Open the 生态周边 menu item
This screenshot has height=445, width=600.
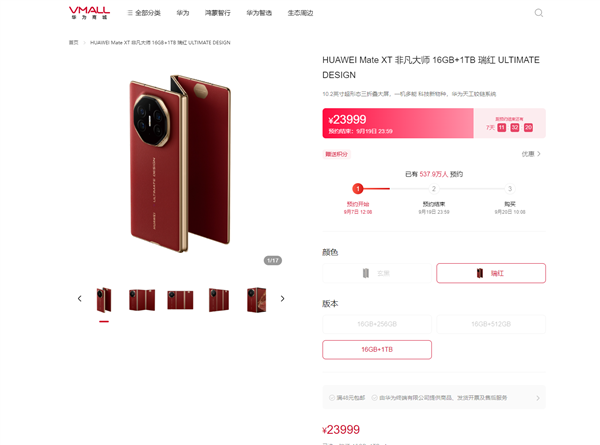coord(300,13)
